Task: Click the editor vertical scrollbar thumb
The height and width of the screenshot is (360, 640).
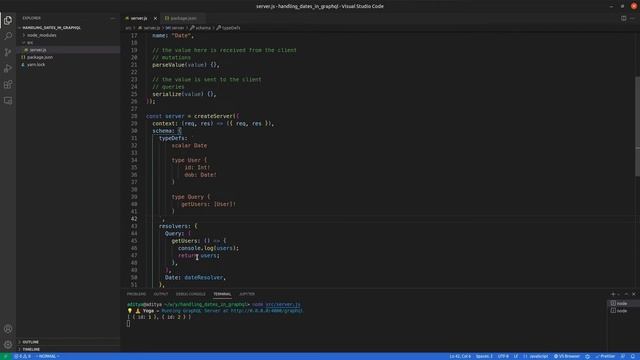Action: coord(637,127)
